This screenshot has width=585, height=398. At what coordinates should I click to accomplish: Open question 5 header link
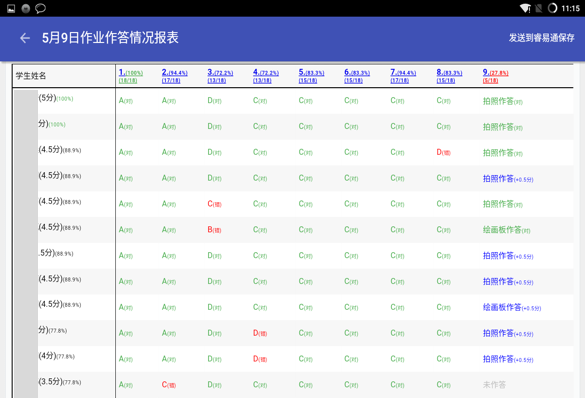click(311, 76)
